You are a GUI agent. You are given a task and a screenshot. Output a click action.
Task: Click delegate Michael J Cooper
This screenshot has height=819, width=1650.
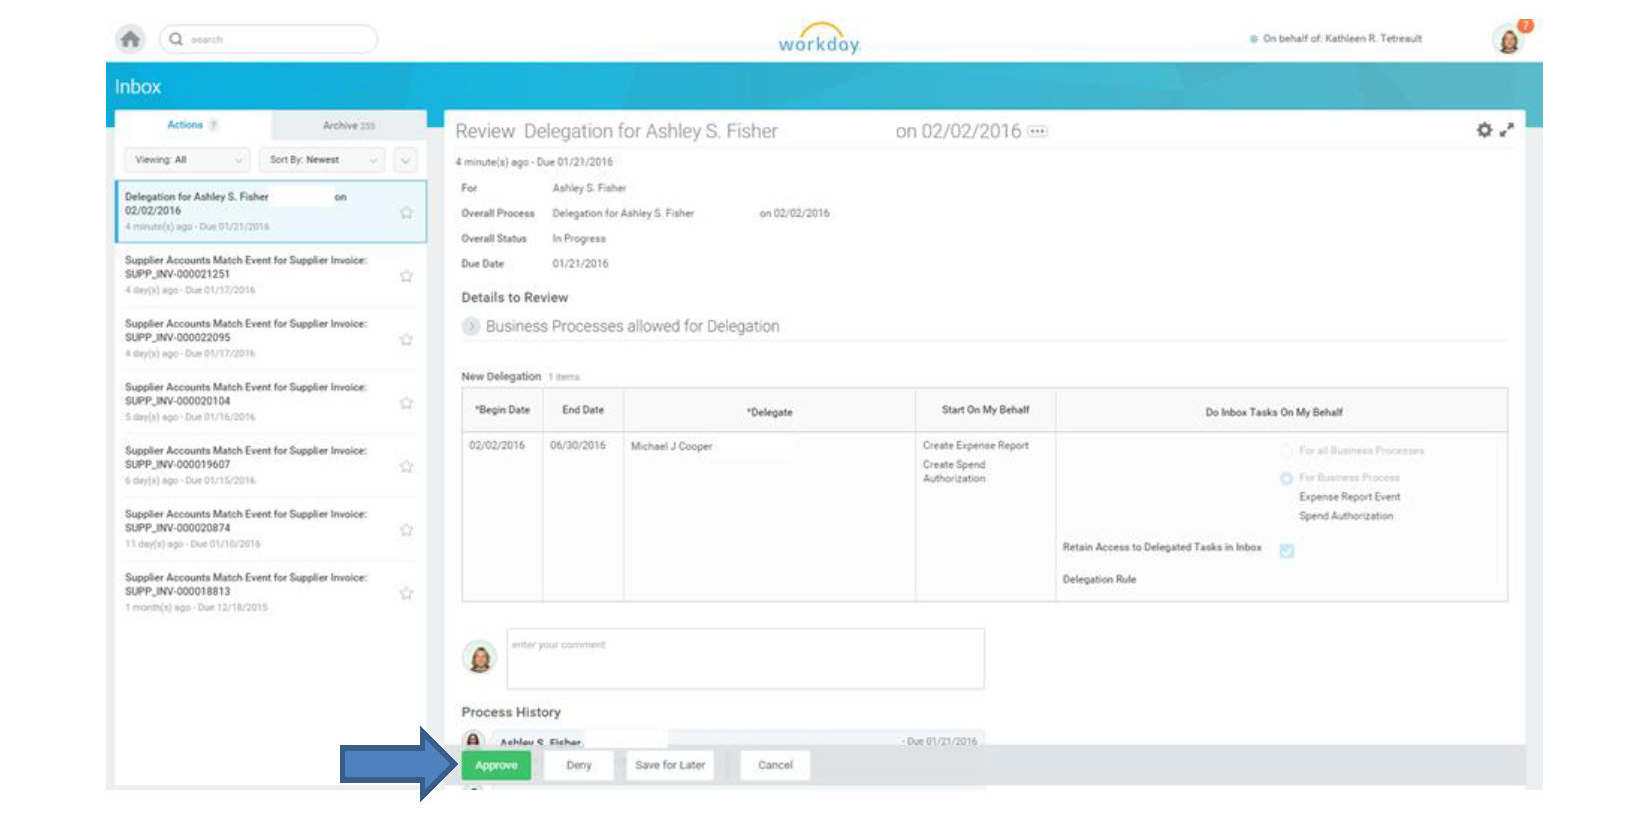(671, 446)
